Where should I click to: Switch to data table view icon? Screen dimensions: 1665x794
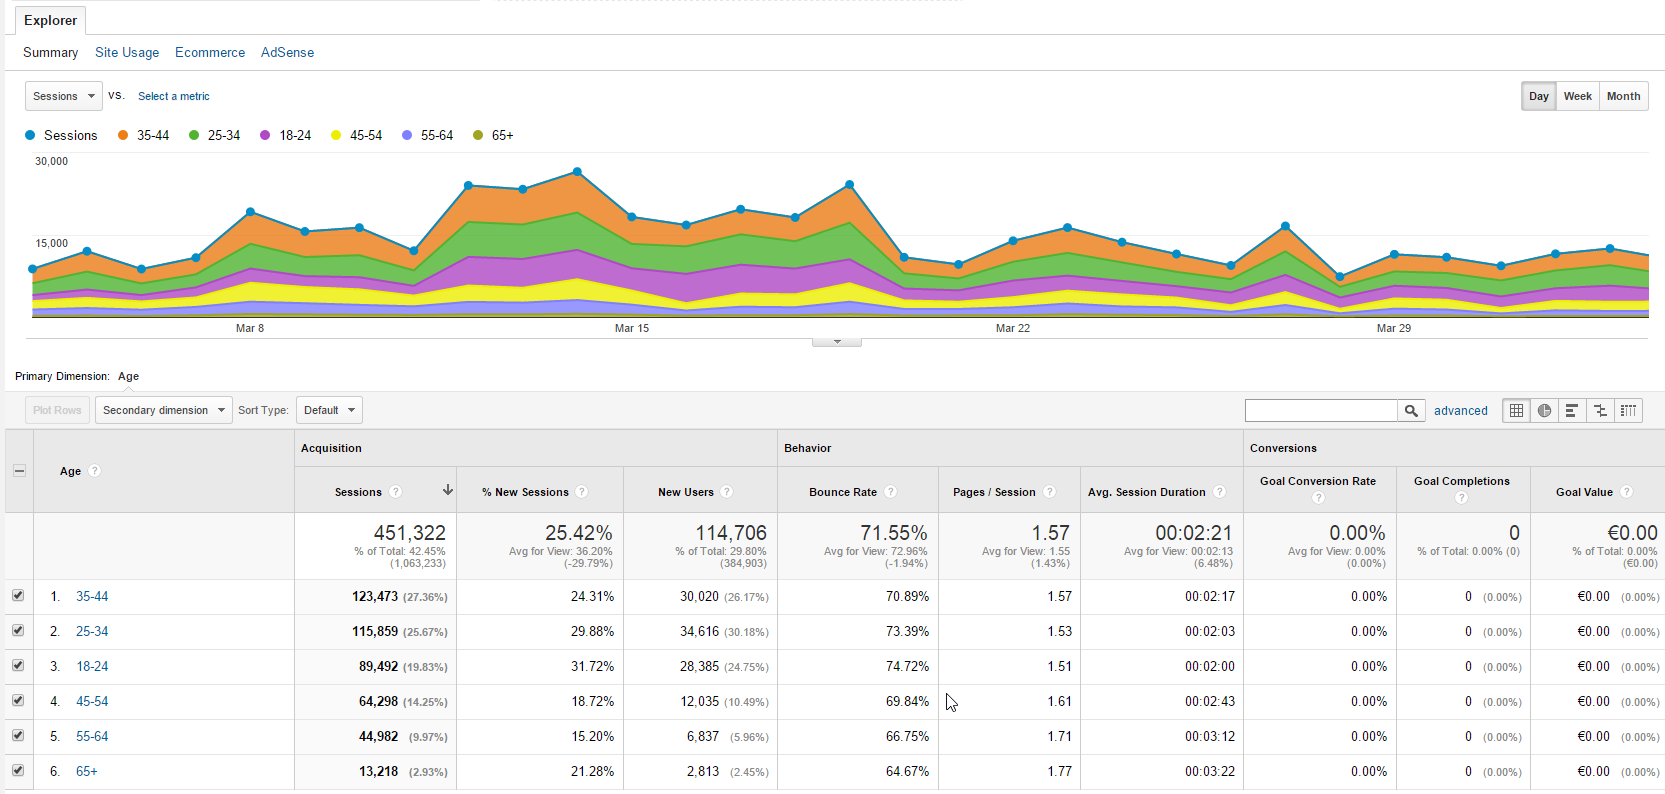(x=1517, y=410)
